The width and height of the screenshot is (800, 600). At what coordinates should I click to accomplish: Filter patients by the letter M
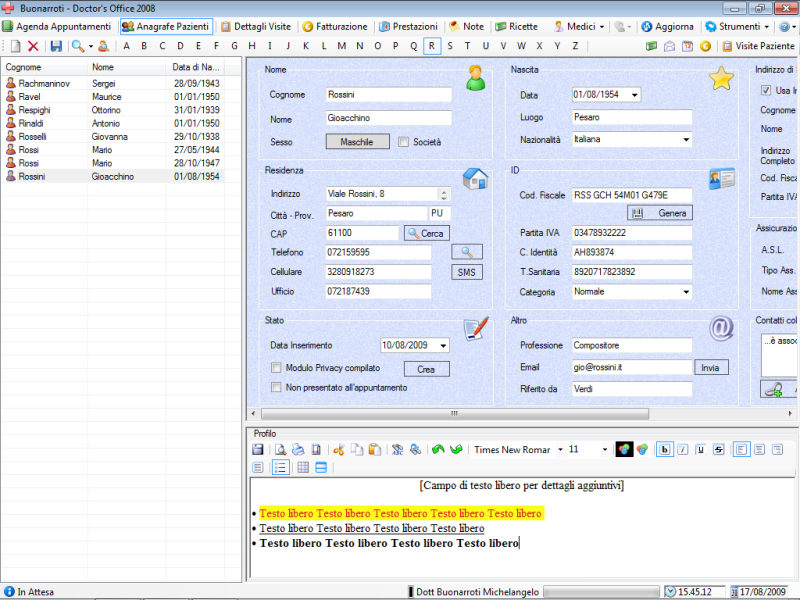pos(341,46)
